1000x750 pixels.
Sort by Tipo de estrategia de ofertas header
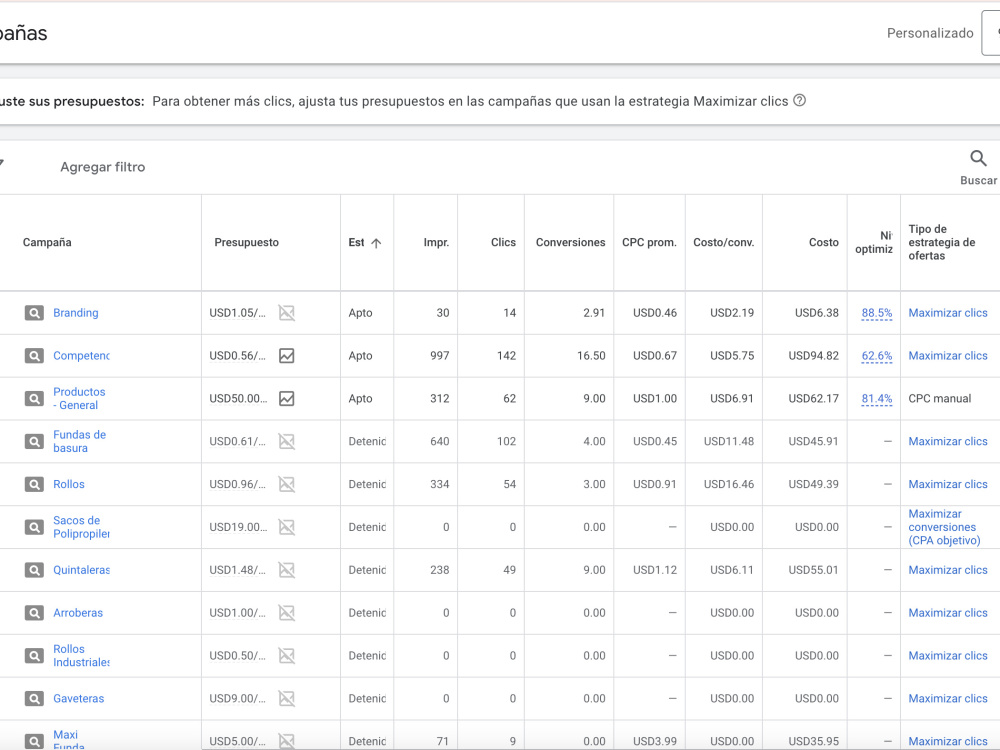coord(941,242)
